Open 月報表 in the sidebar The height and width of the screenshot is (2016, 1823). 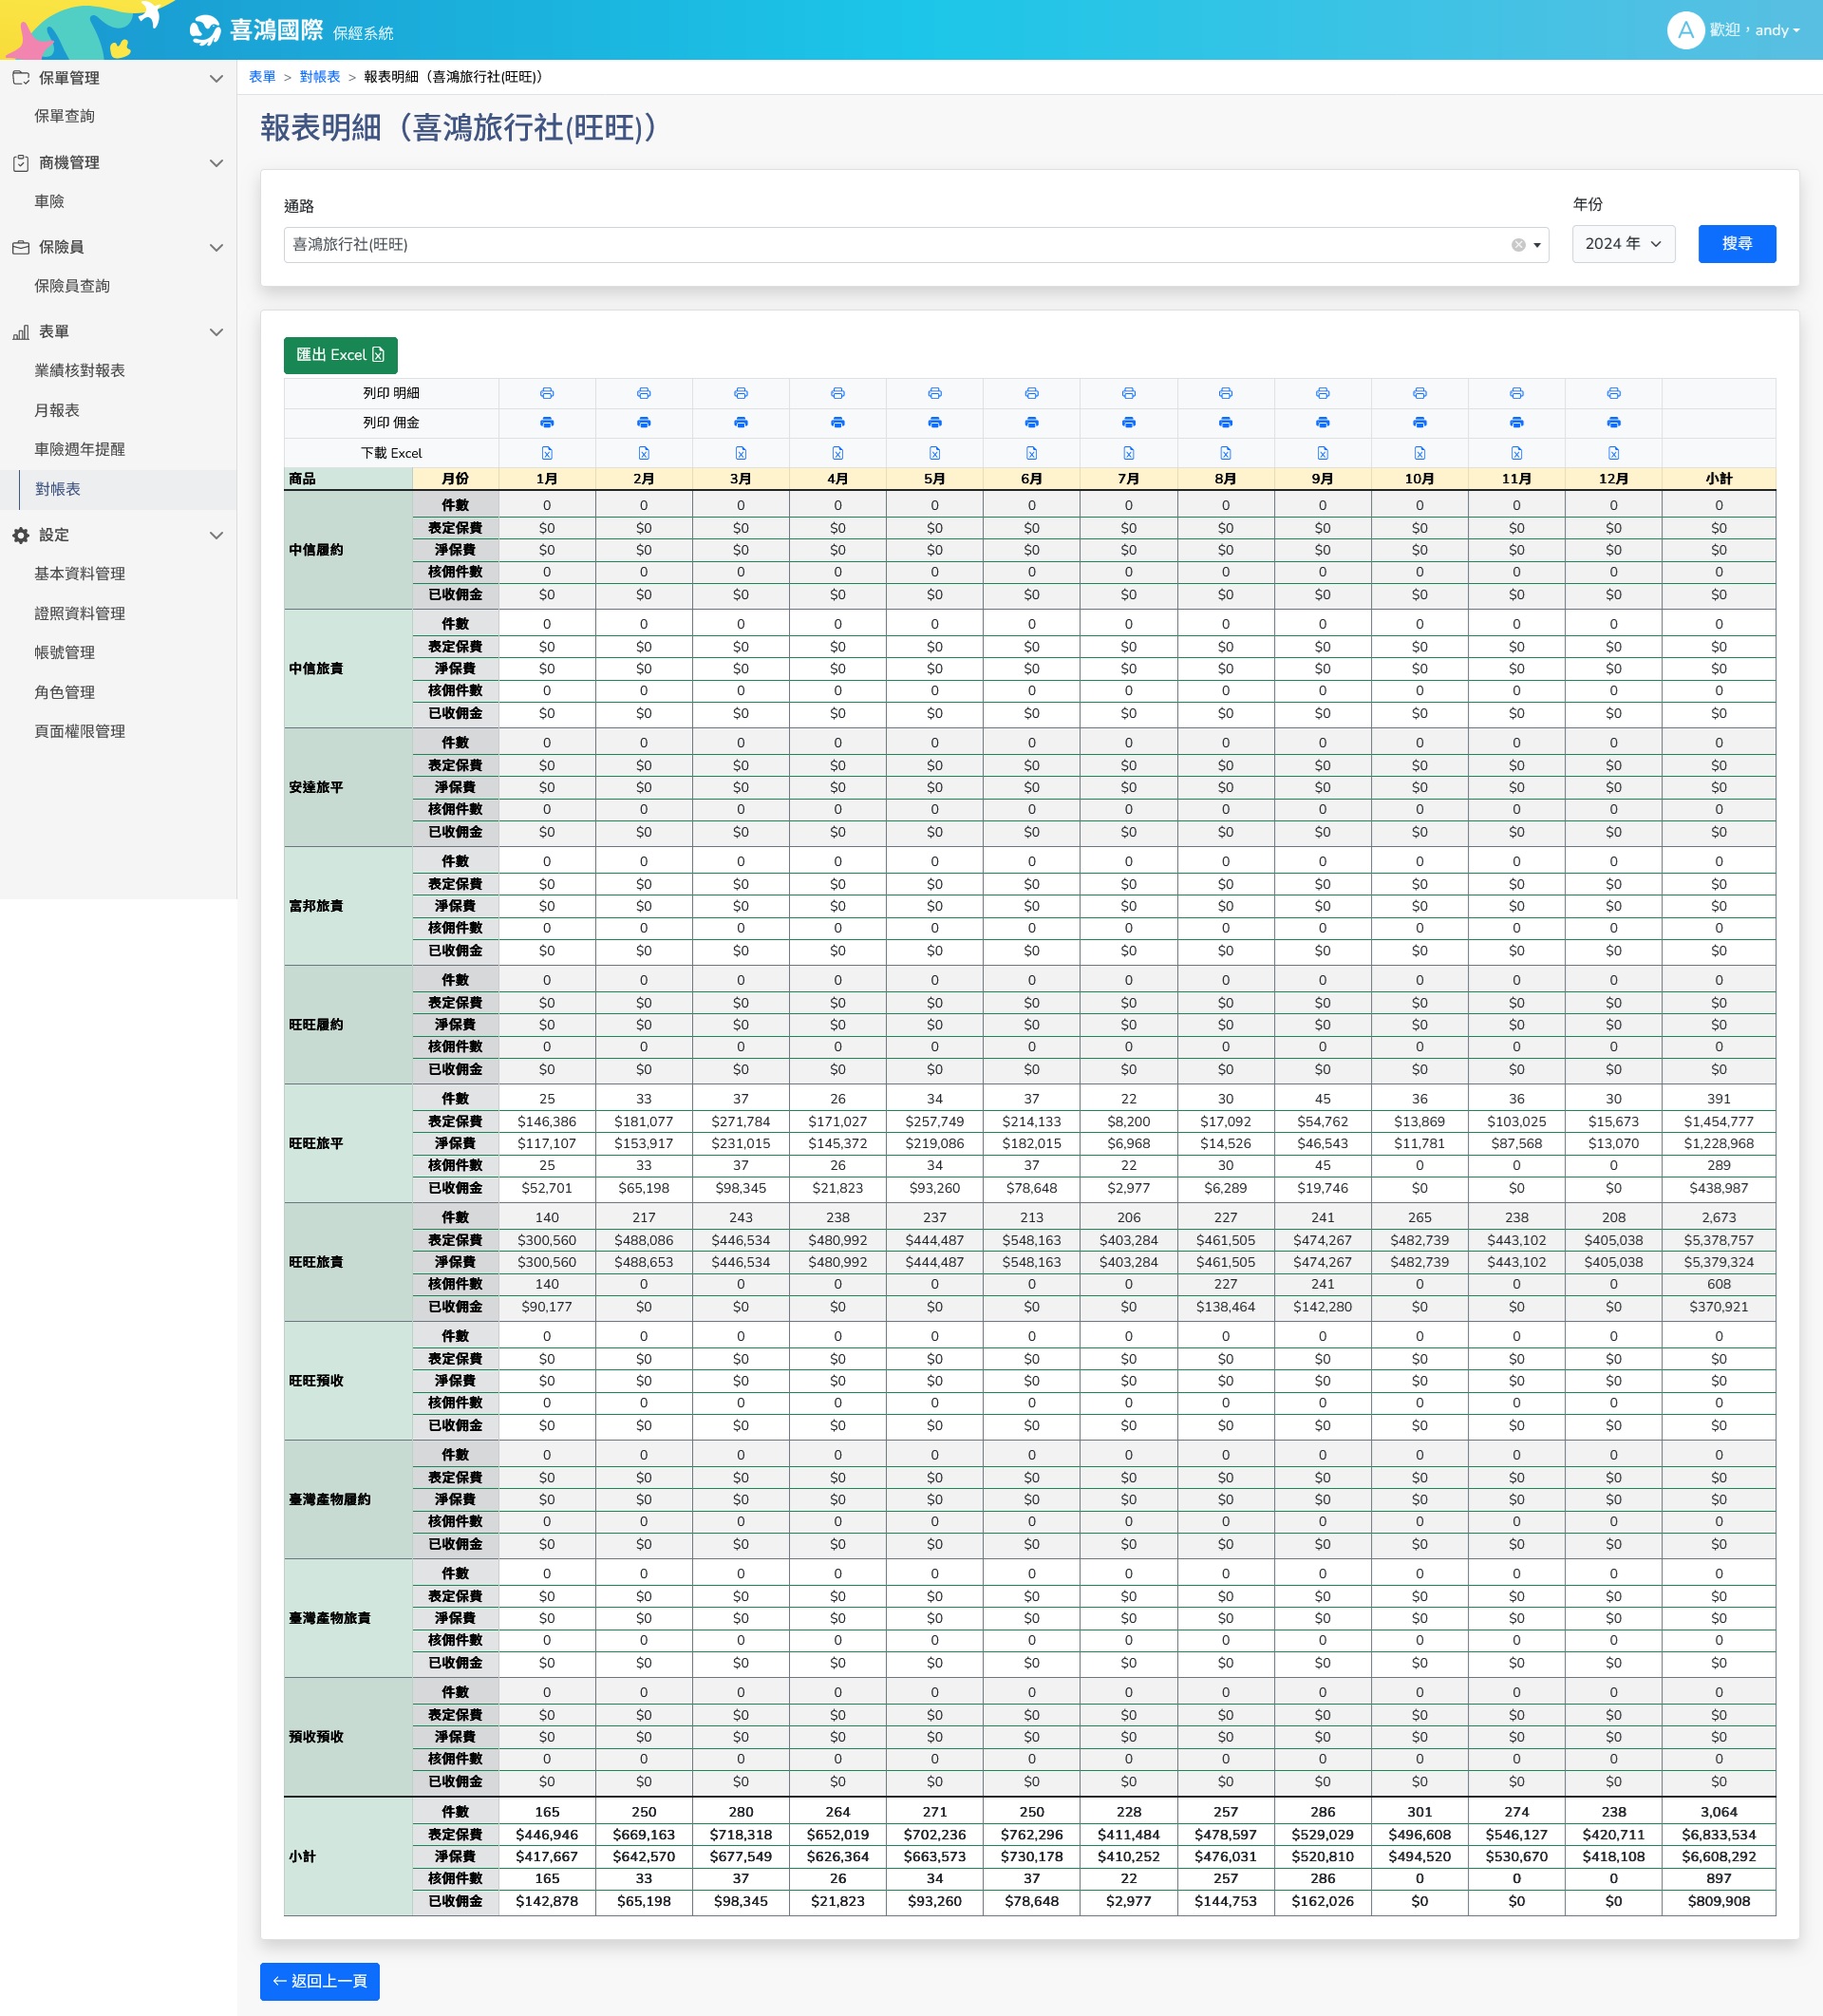[x=57, y=410]
